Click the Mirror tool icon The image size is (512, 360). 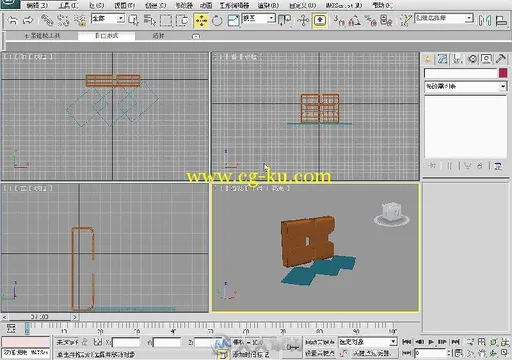tap(485, 21)
